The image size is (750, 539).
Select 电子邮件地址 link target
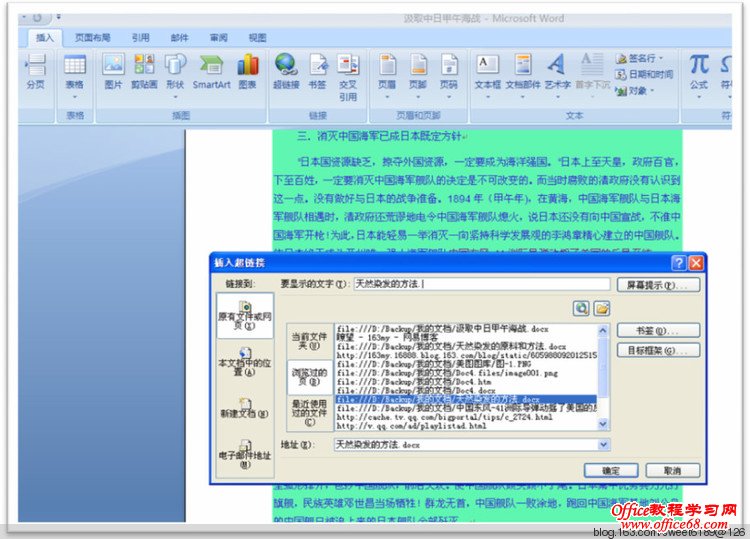pos(245,454)
